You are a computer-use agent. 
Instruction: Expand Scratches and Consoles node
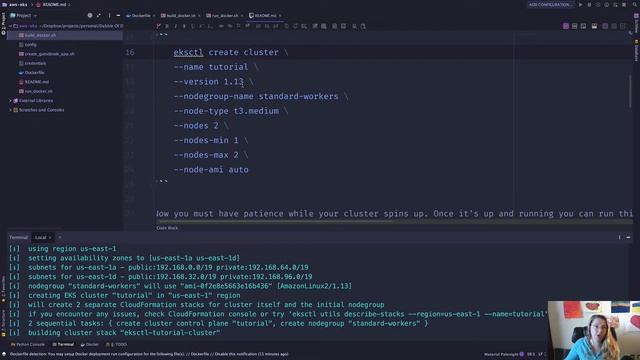coord(11,110)
